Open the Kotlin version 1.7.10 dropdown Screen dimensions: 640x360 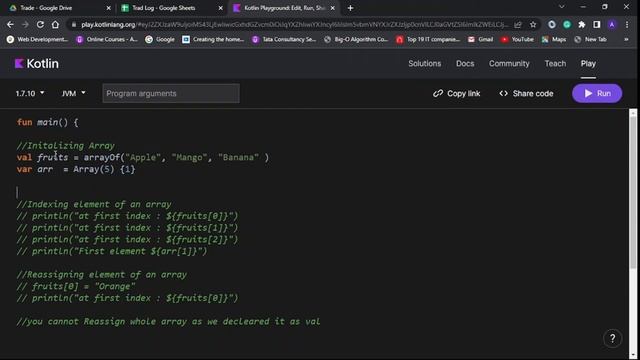30,93
